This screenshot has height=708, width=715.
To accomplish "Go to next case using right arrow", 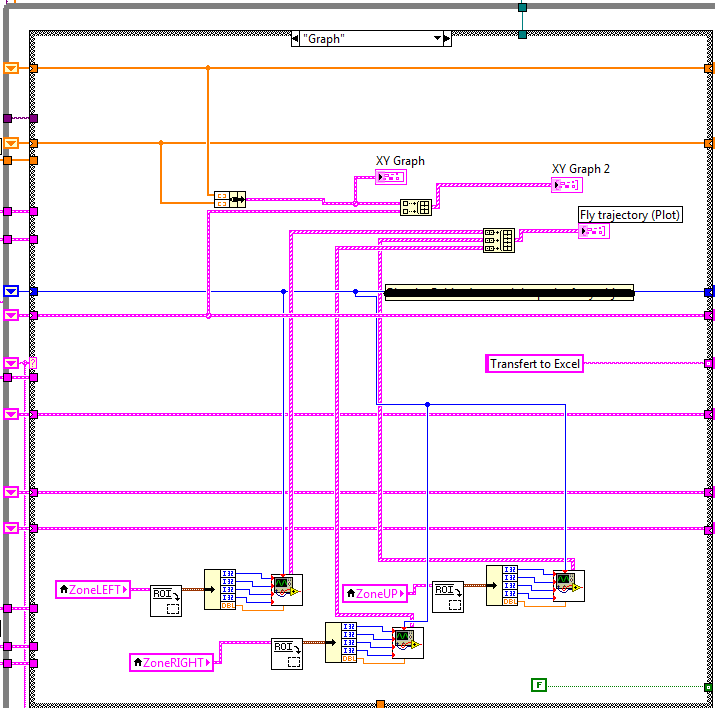I will coord(447,39).
